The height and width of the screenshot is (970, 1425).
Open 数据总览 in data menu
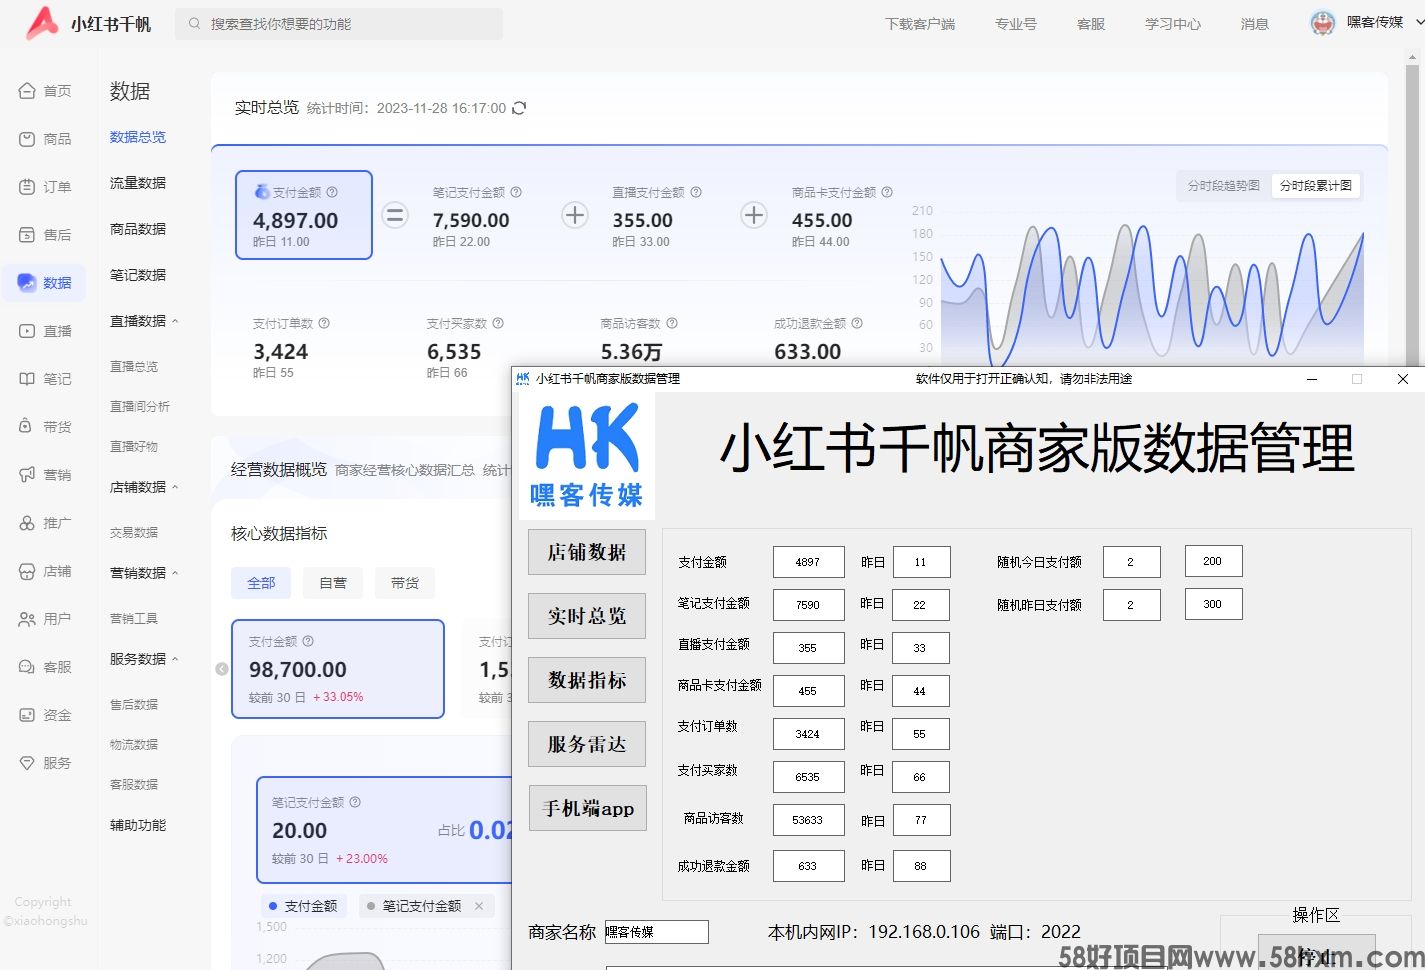138,137
